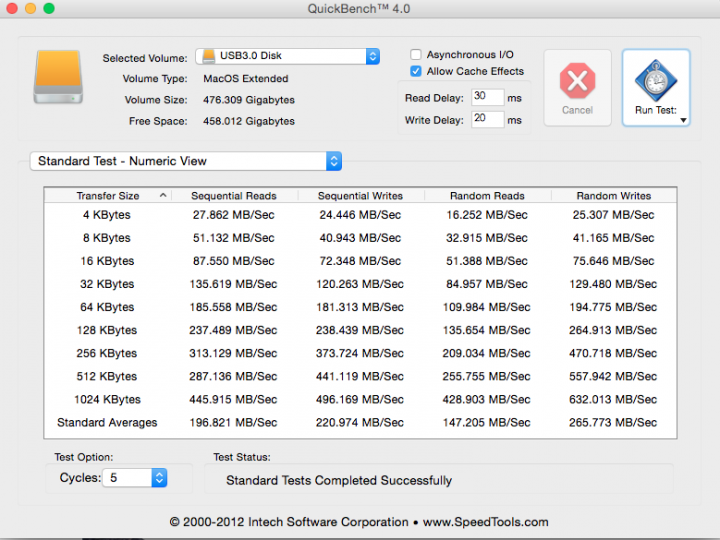This screenshot has width=720, height=540.
Task: Select the 1024 KBytes result row
Action: 360,400
